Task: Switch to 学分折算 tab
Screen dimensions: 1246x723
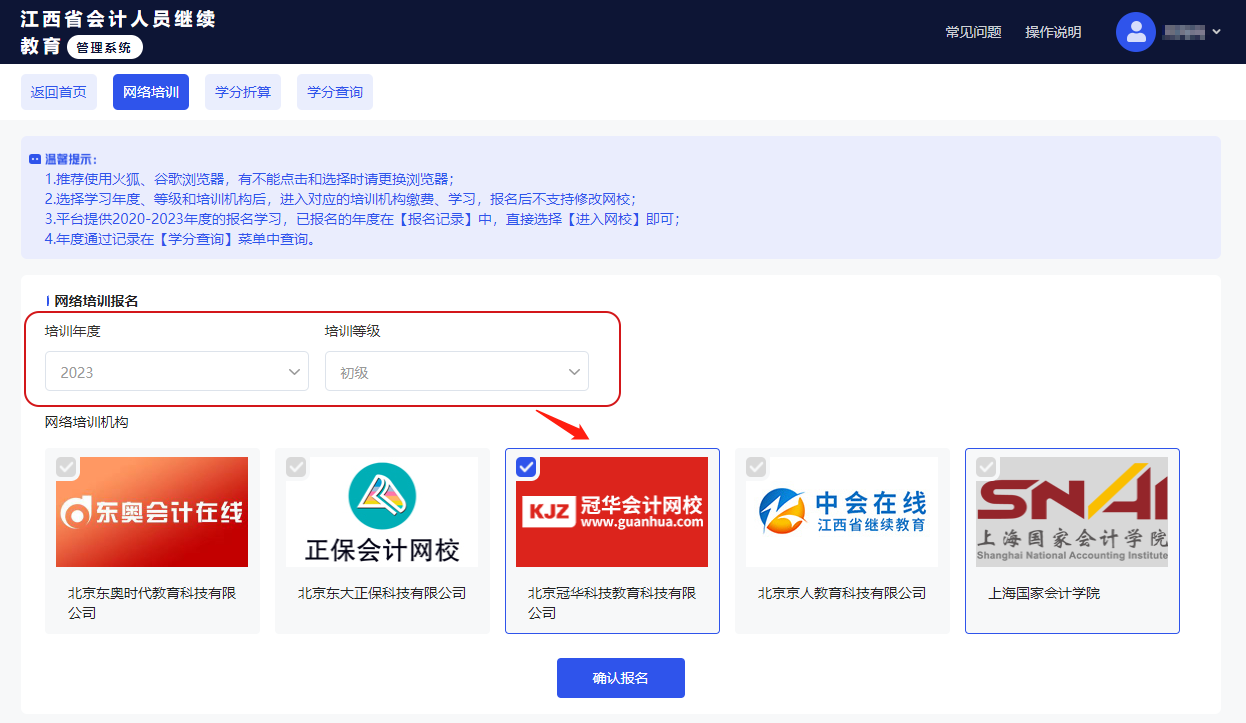Action: click(243, 92)
